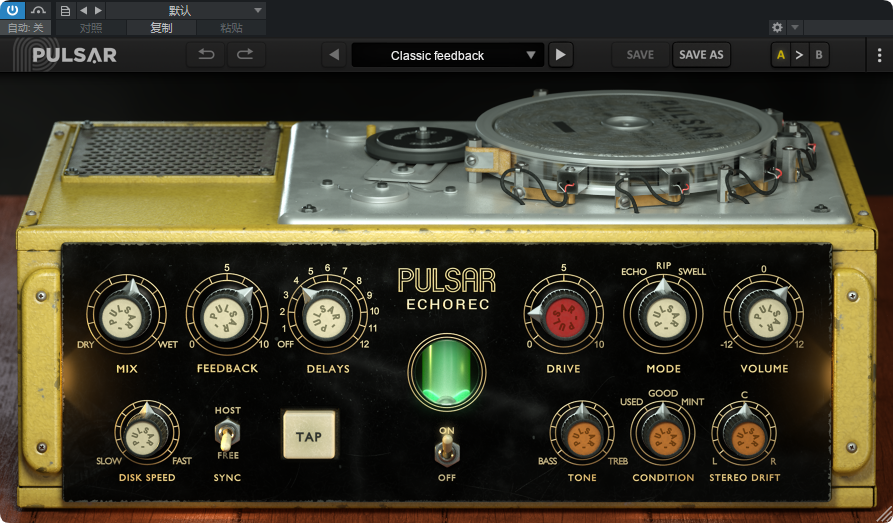Load the previous Pulsar preset

(334, 55)
